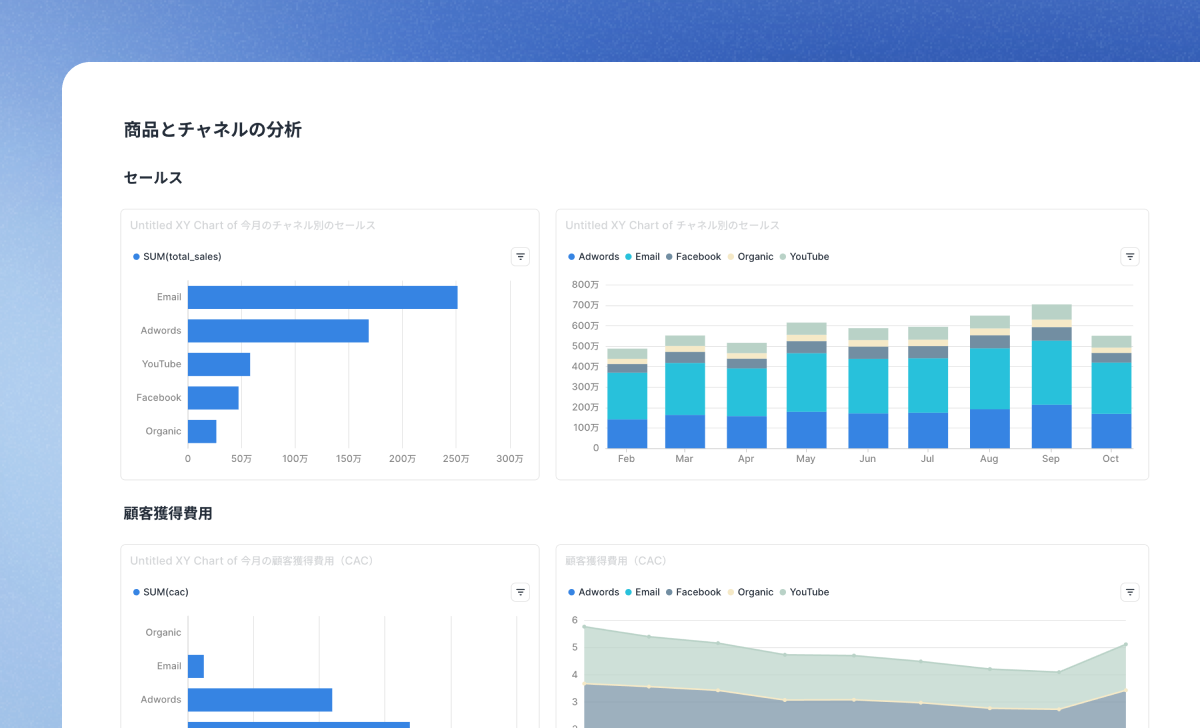Toggle Facebook legend in CAC area chart
The height and width of the screenshot is (728, 1200).
693,592
